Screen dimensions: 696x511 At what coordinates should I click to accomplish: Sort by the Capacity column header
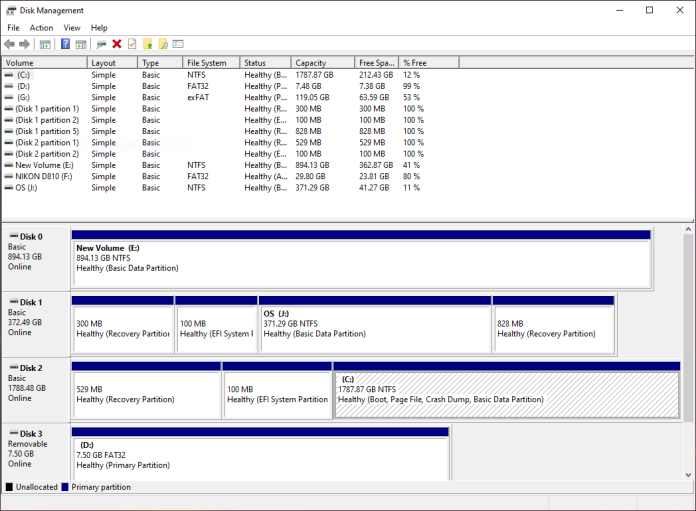coord(323,63)
